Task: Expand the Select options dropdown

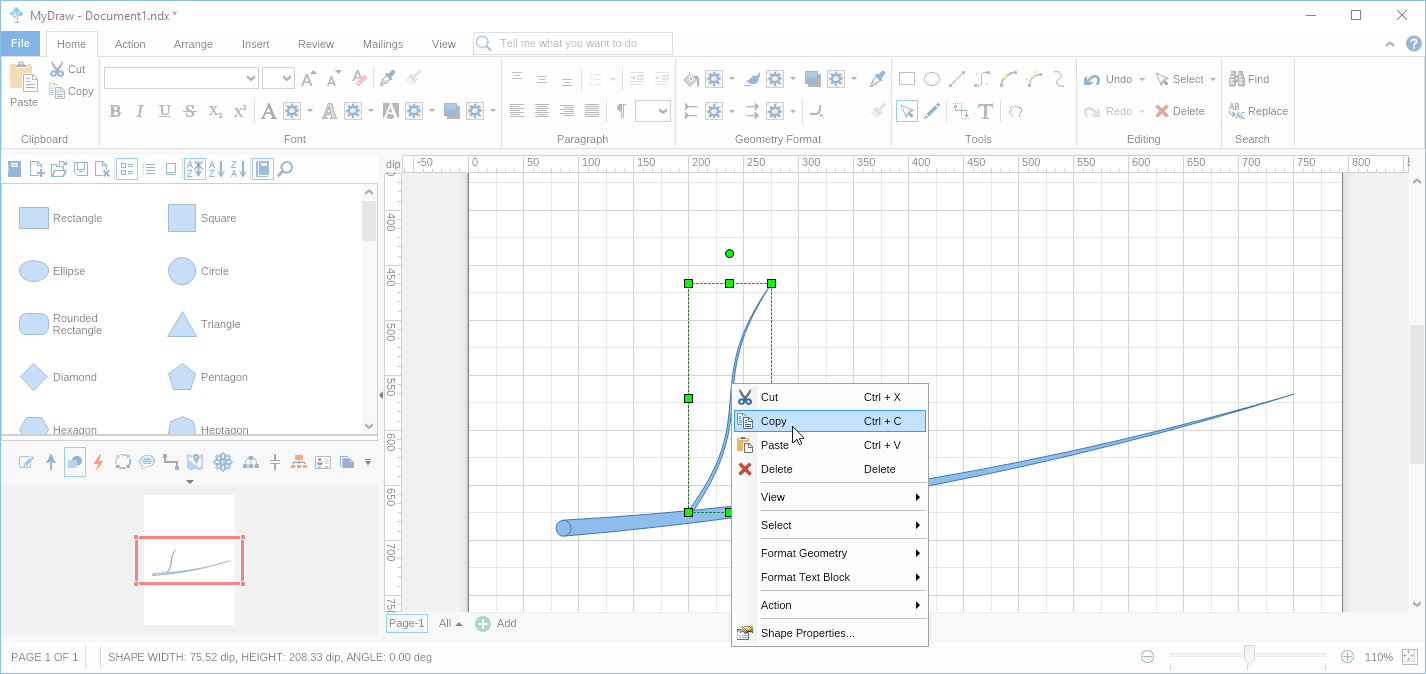Action: click(1213, 79)
